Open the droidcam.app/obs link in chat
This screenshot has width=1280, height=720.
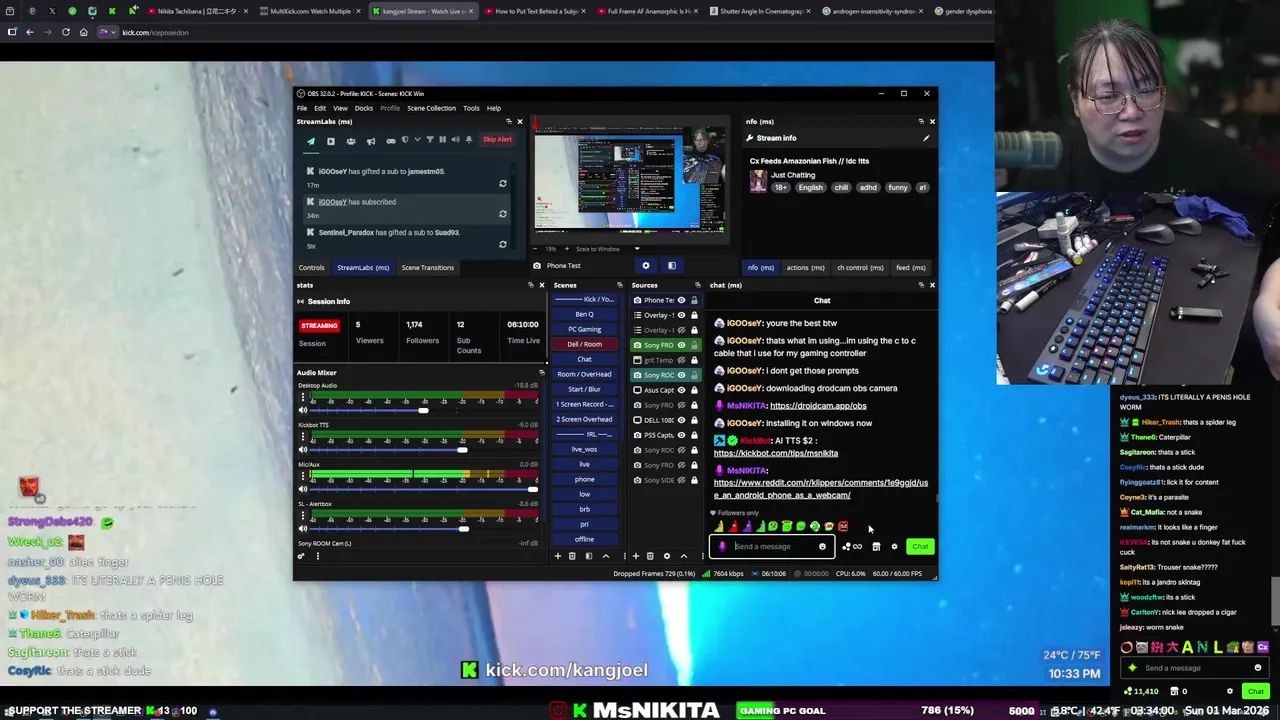[x=818, y=406]
